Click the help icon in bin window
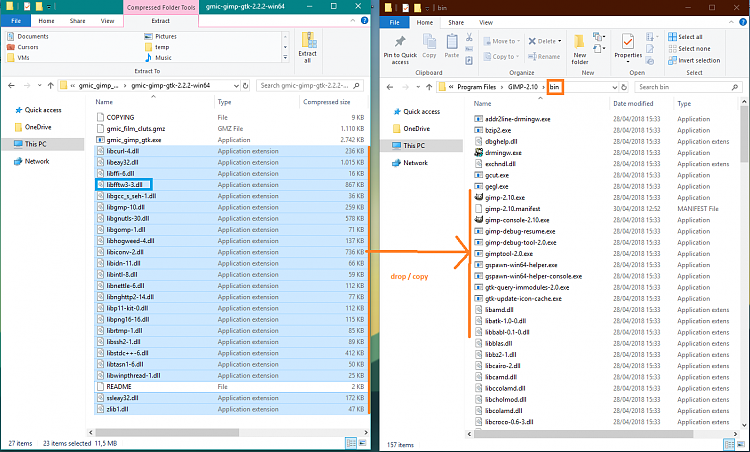Viewport: 750px width, 452px height. tap(743, 22)
